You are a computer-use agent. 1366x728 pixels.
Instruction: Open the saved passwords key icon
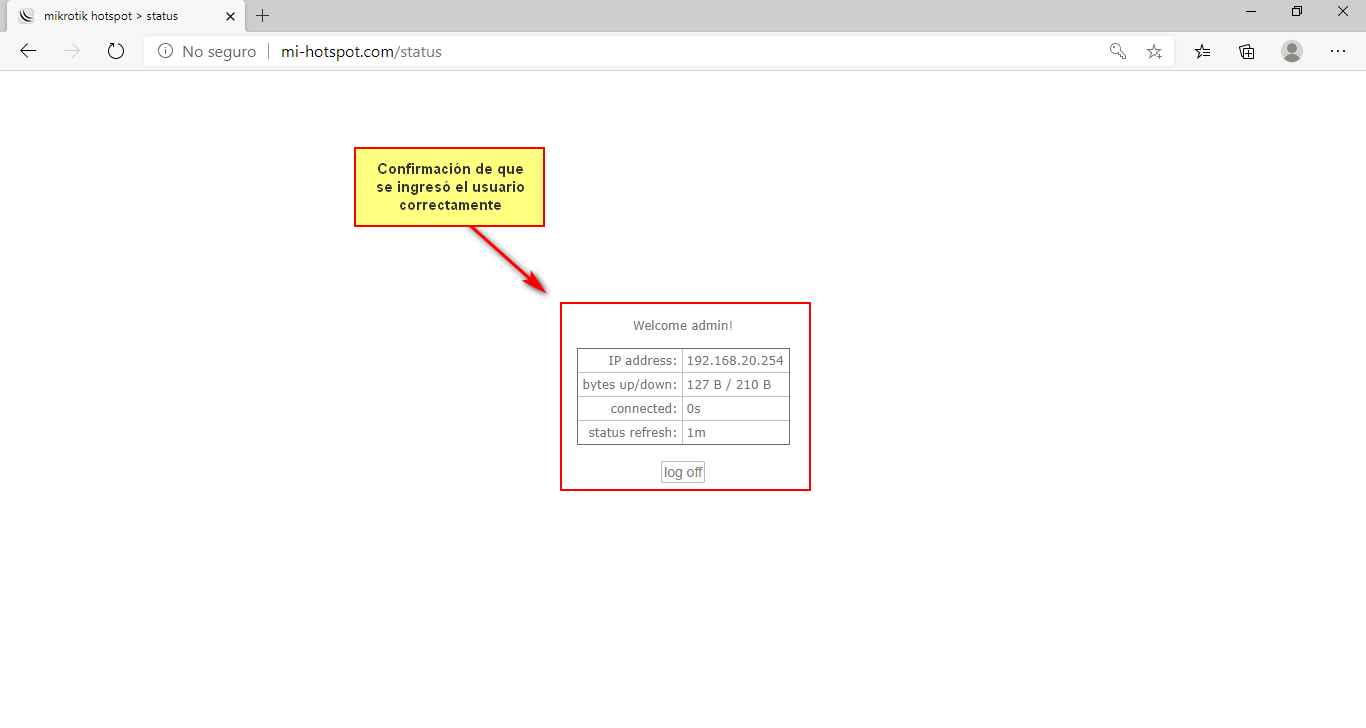(1118, 51)
